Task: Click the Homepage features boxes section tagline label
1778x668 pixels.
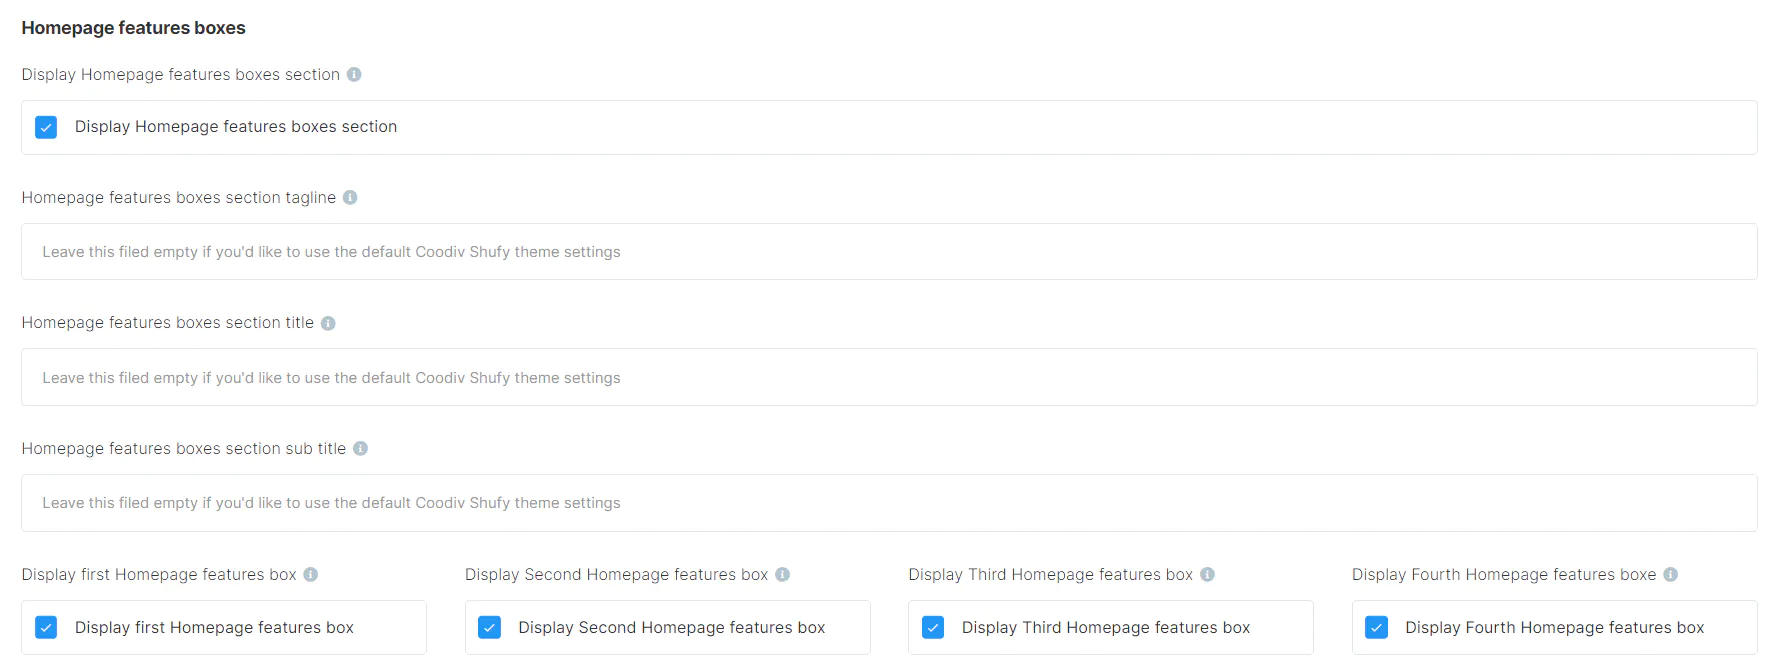Action: tap(179, 198)
